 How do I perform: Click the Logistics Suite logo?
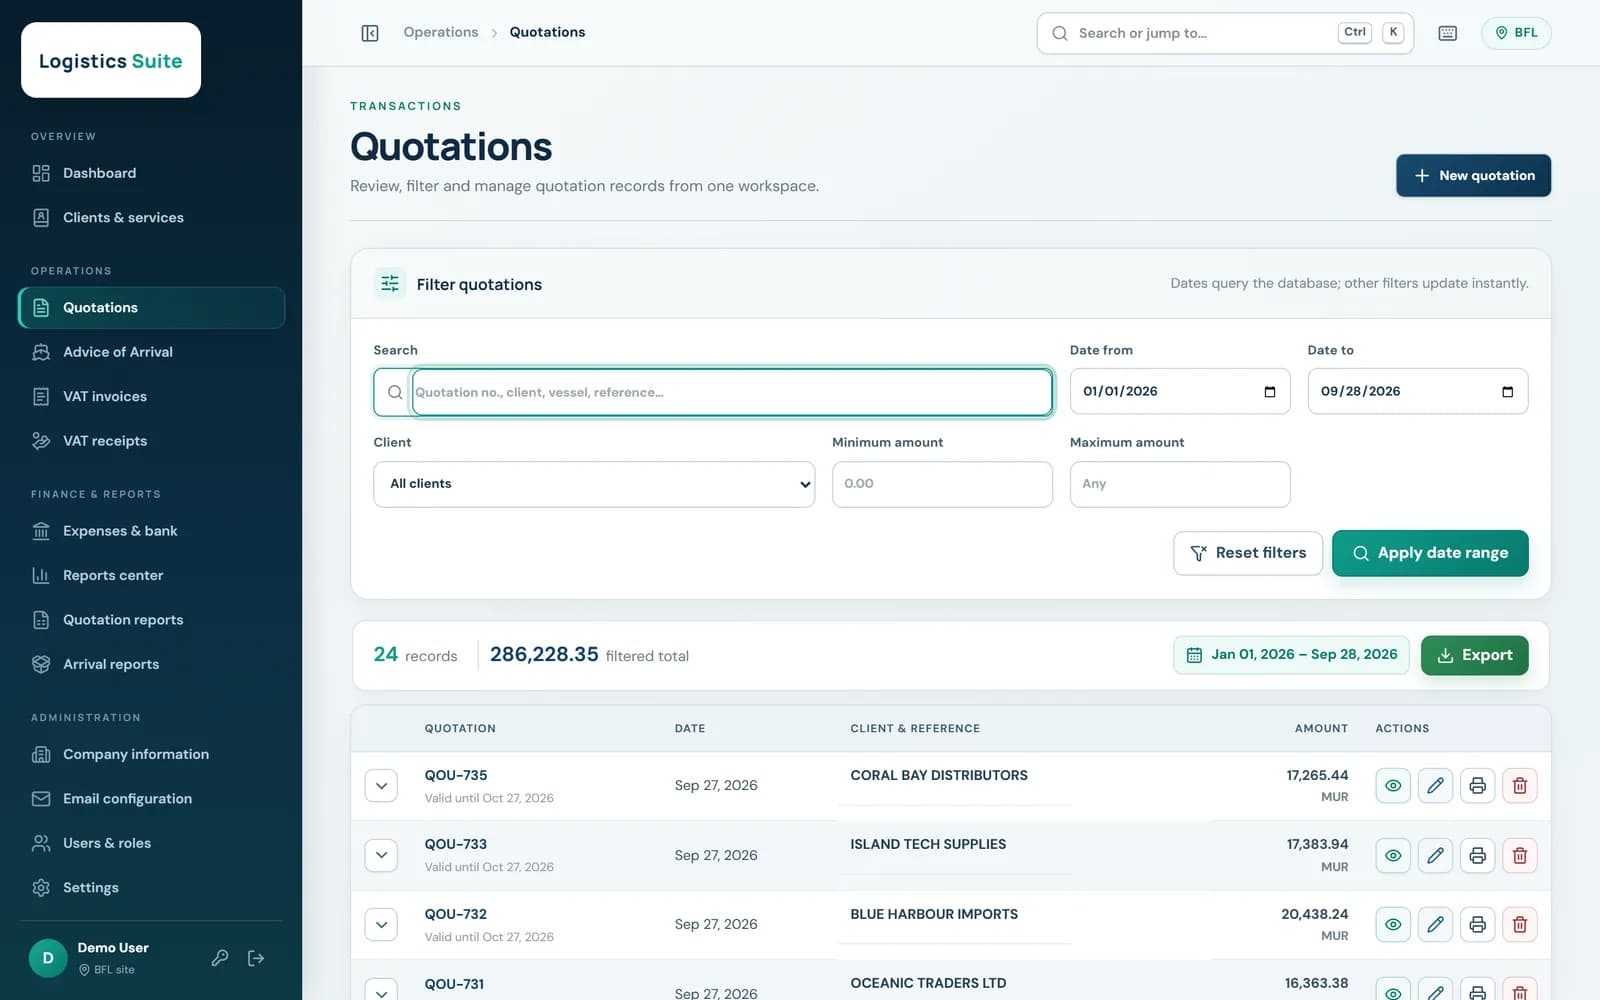pyautogui.click(x=111, y=60)
